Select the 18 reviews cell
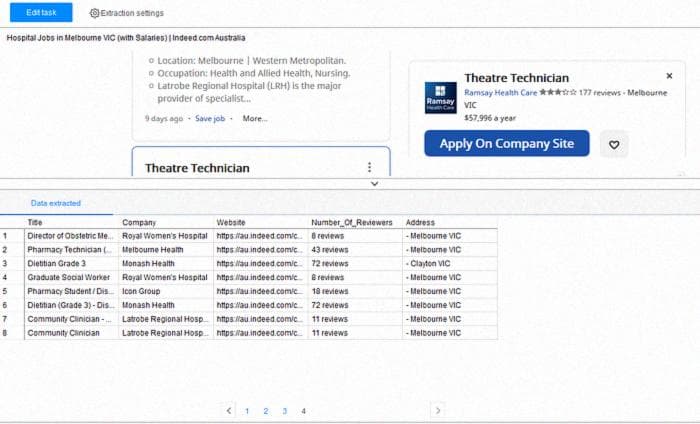Screen dimensions: 700x424 355,291
